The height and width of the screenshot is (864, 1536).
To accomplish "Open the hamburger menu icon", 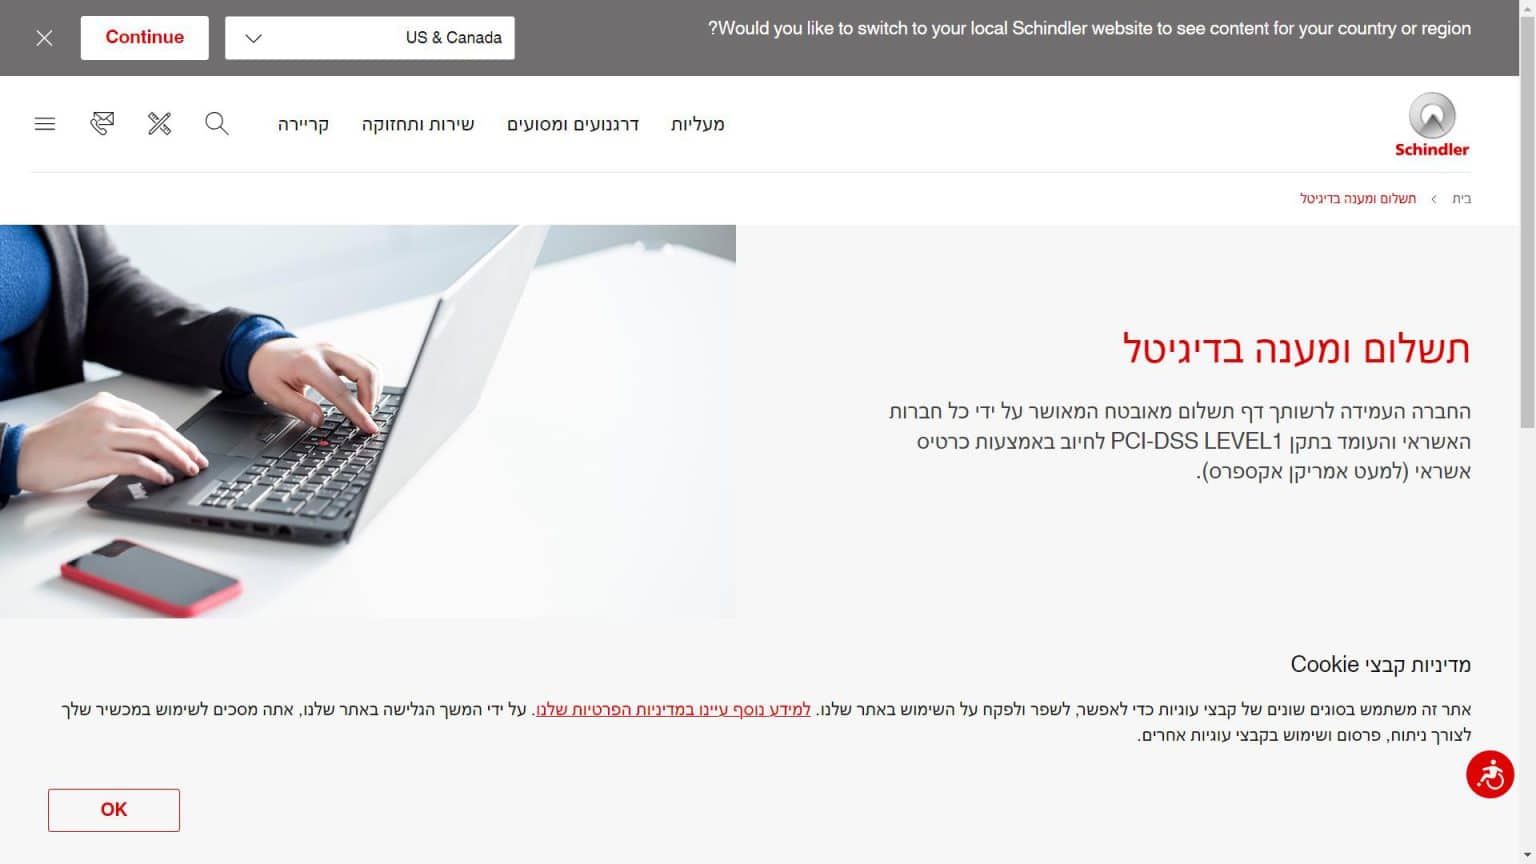I will click(x=45, y=124).
